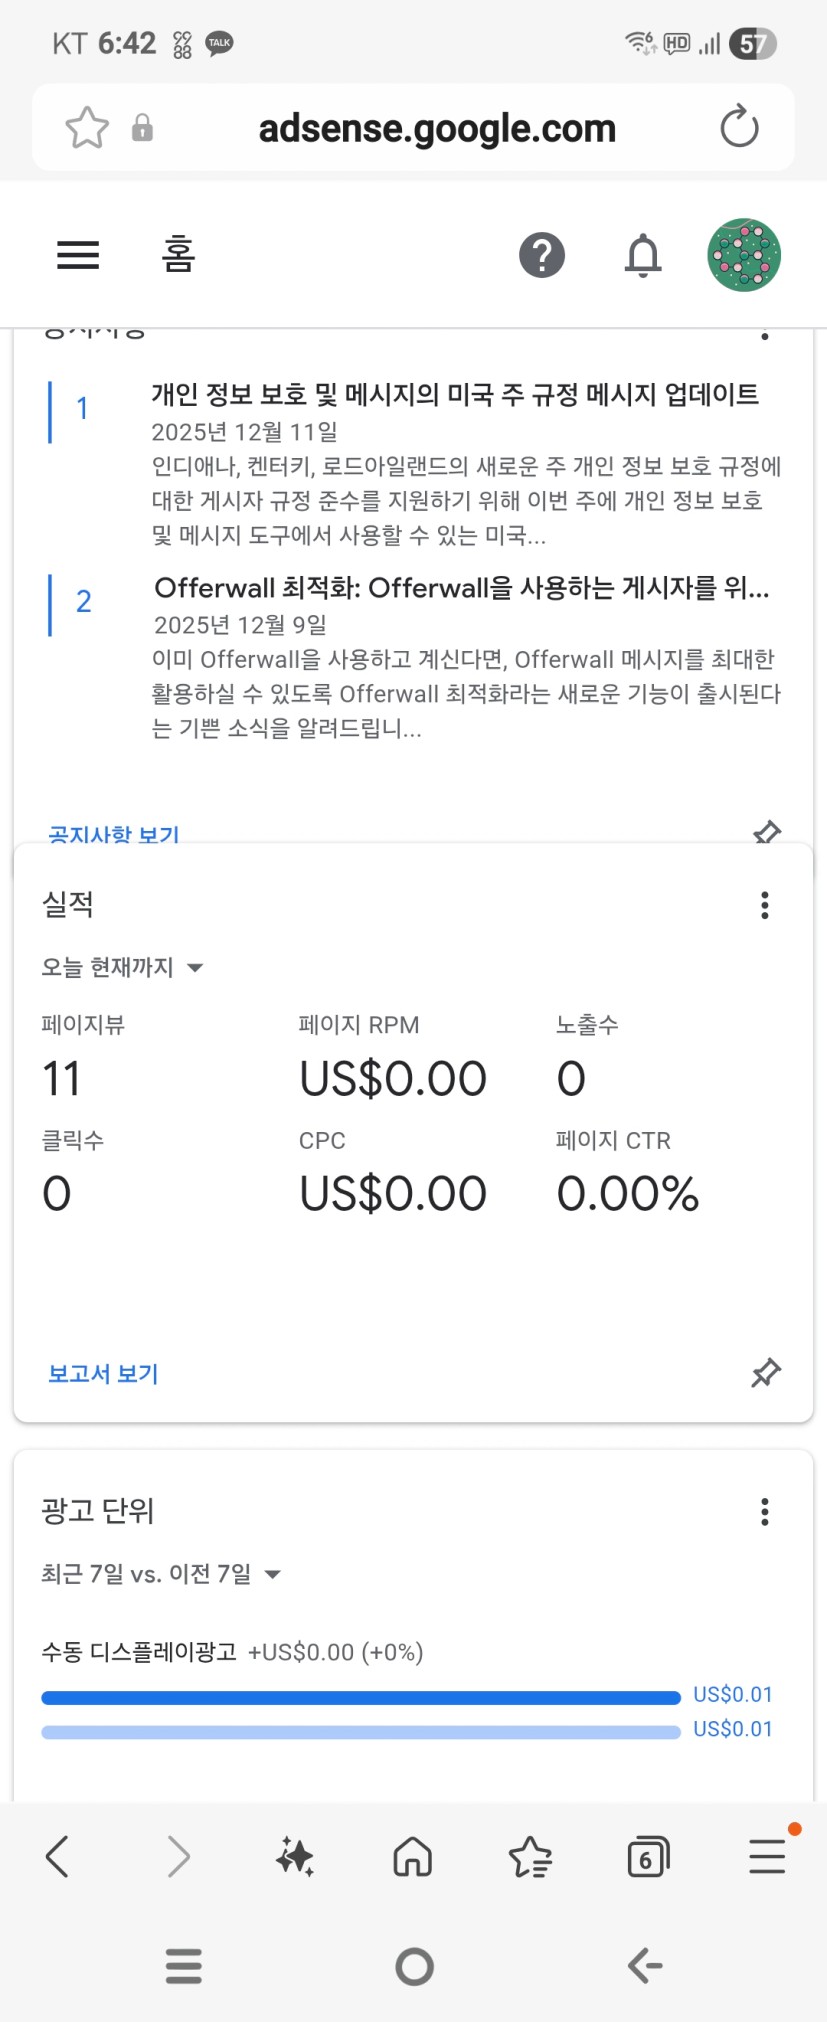Open the AdSense hamburger navigation menu

[78, 255]
